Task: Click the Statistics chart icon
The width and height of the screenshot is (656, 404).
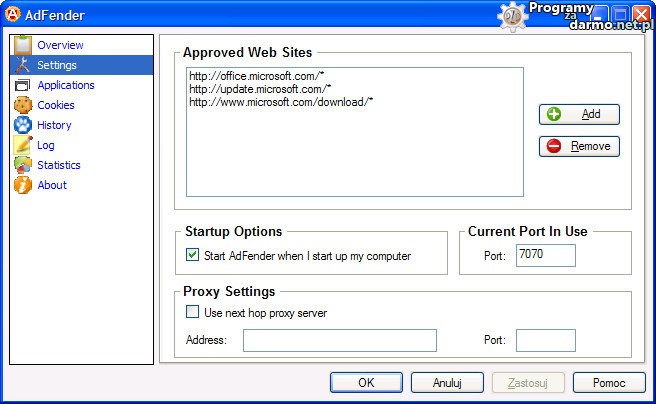Action: click(x=22, y=165)
